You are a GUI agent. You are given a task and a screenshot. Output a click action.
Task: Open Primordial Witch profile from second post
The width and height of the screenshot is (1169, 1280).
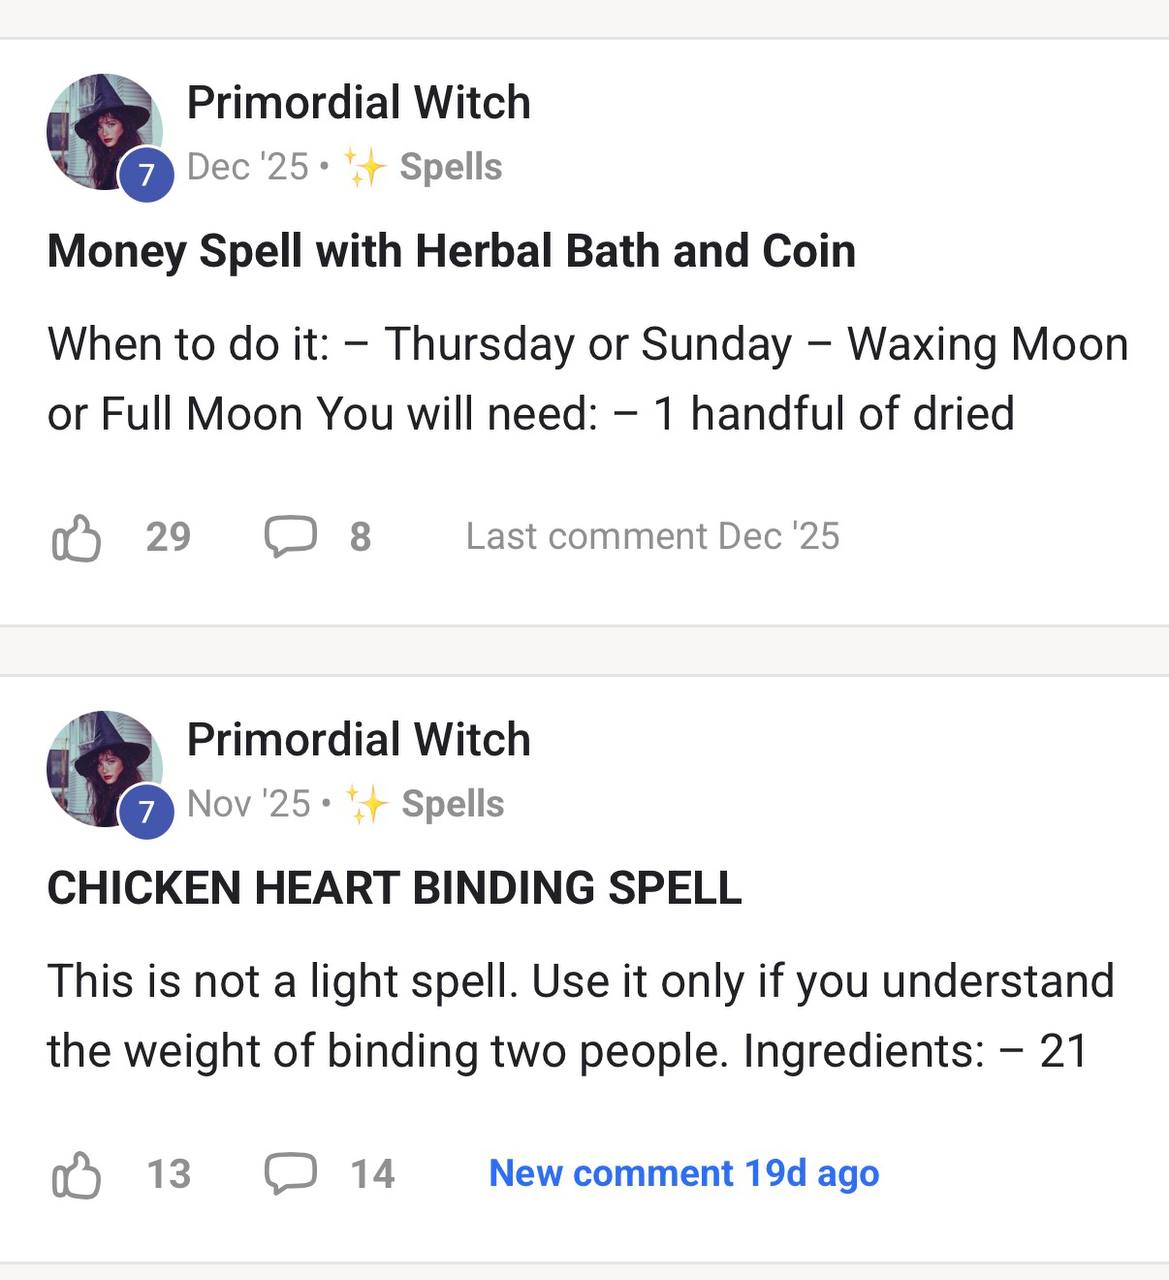[x=360, y=739]
